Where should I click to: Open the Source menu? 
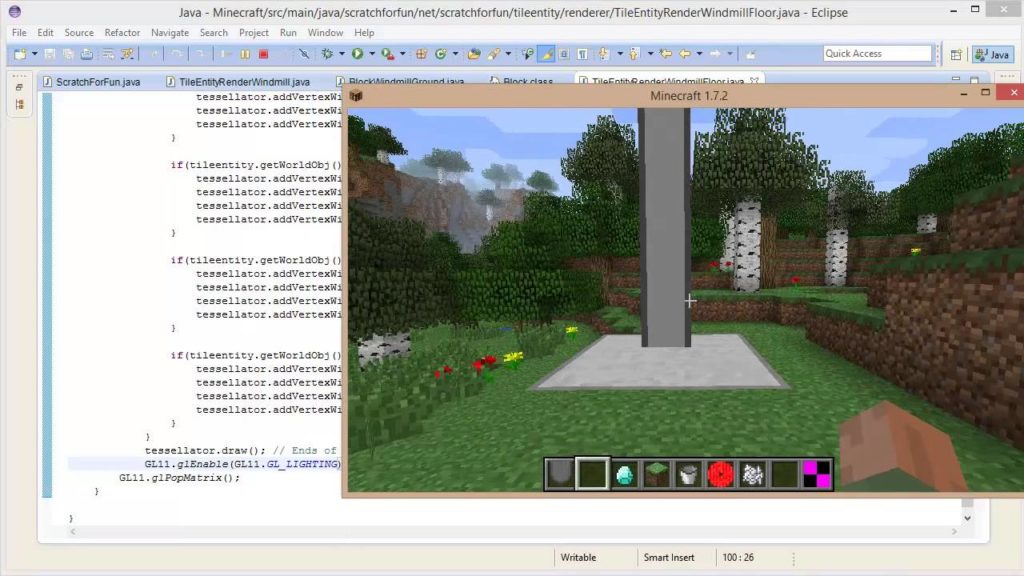click(79, 33)
